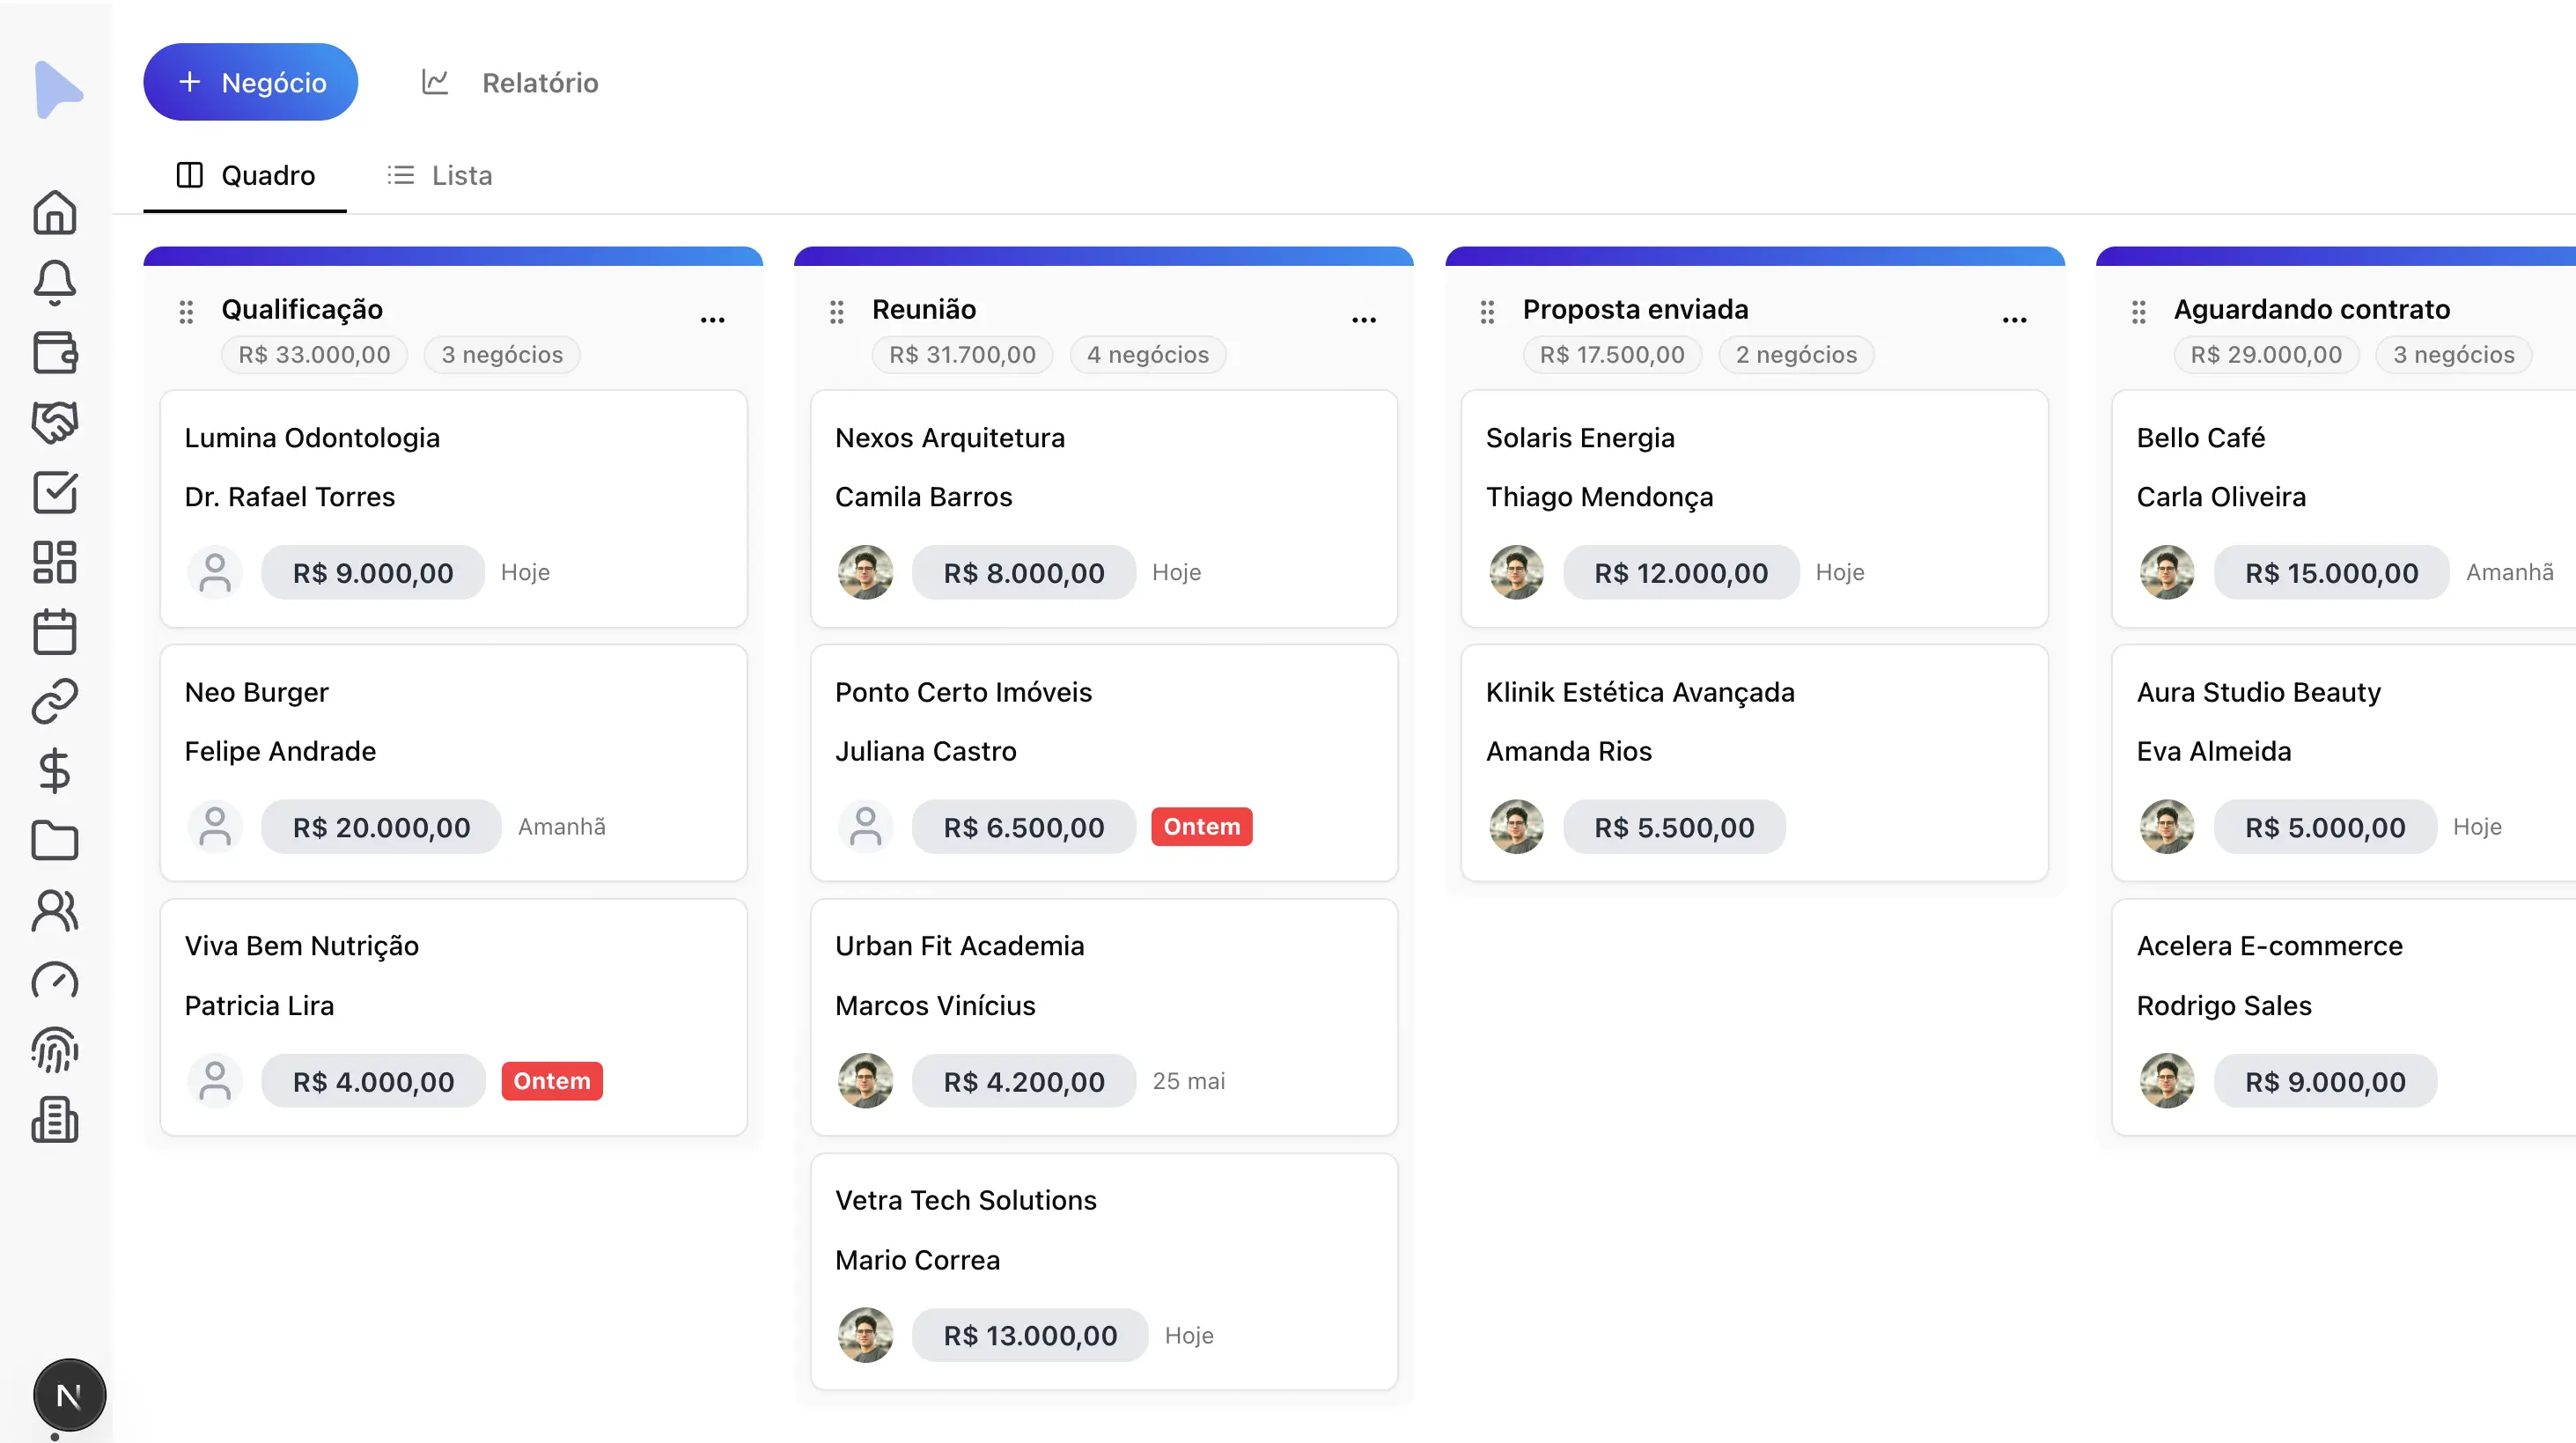Click owner avatar on Bello Café card

click(x=2167, y=573)
